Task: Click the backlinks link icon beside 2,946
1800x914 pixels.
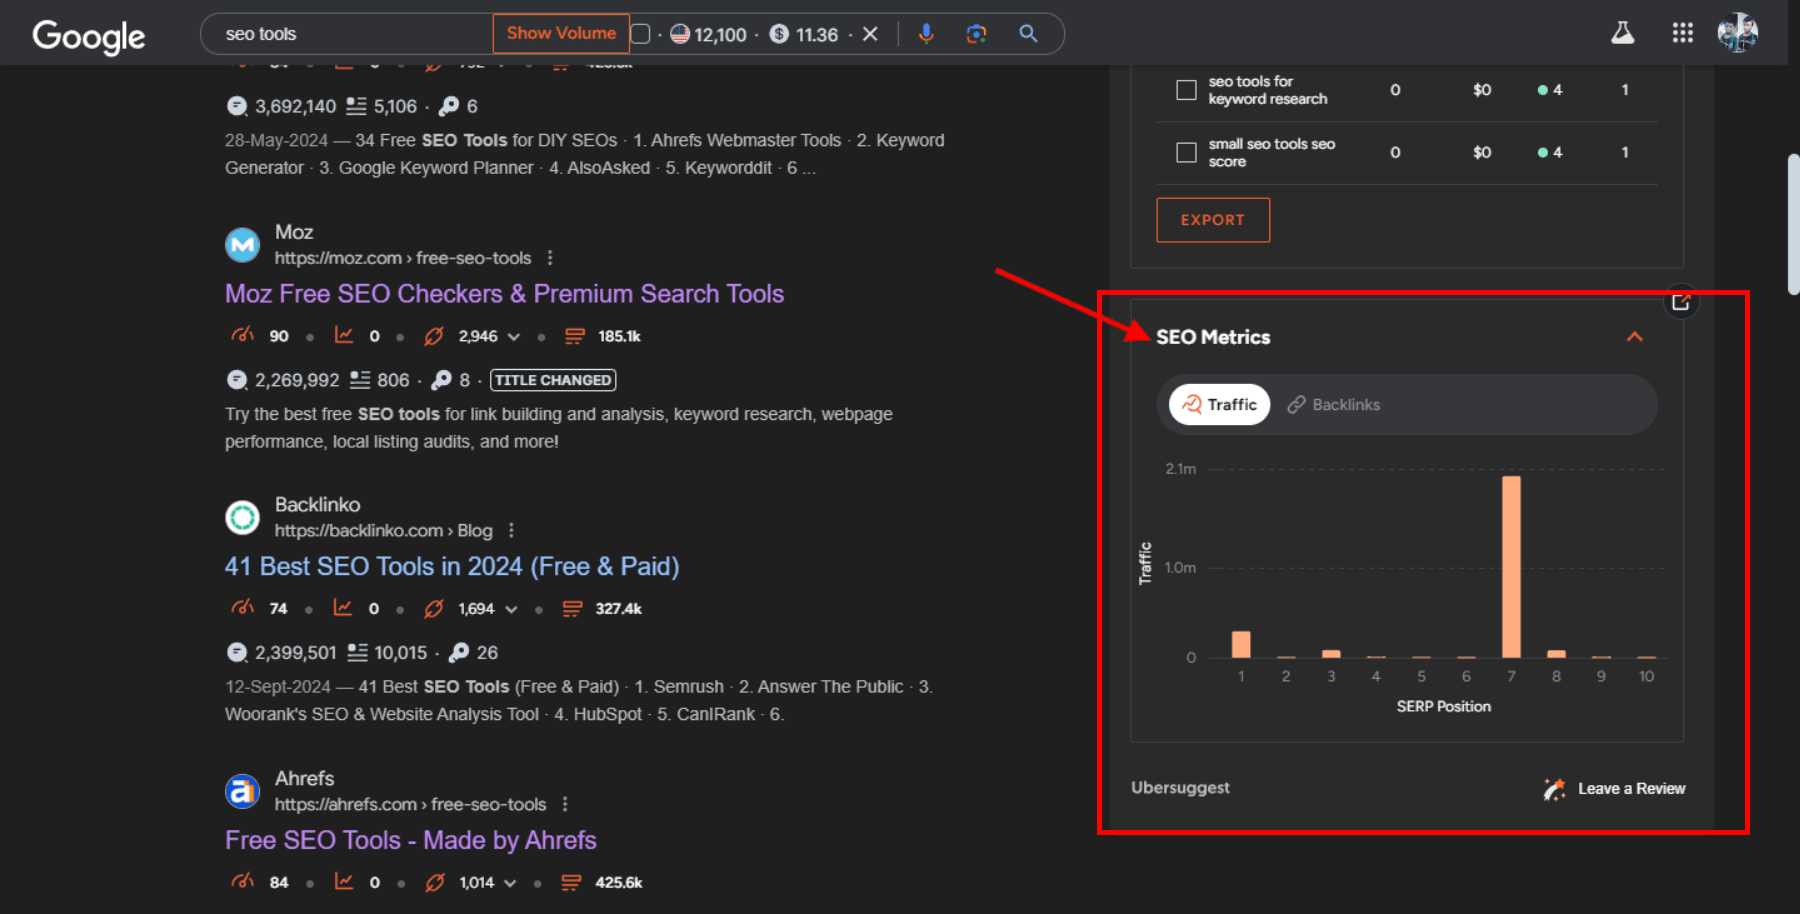Action: (x=434, y=336)
